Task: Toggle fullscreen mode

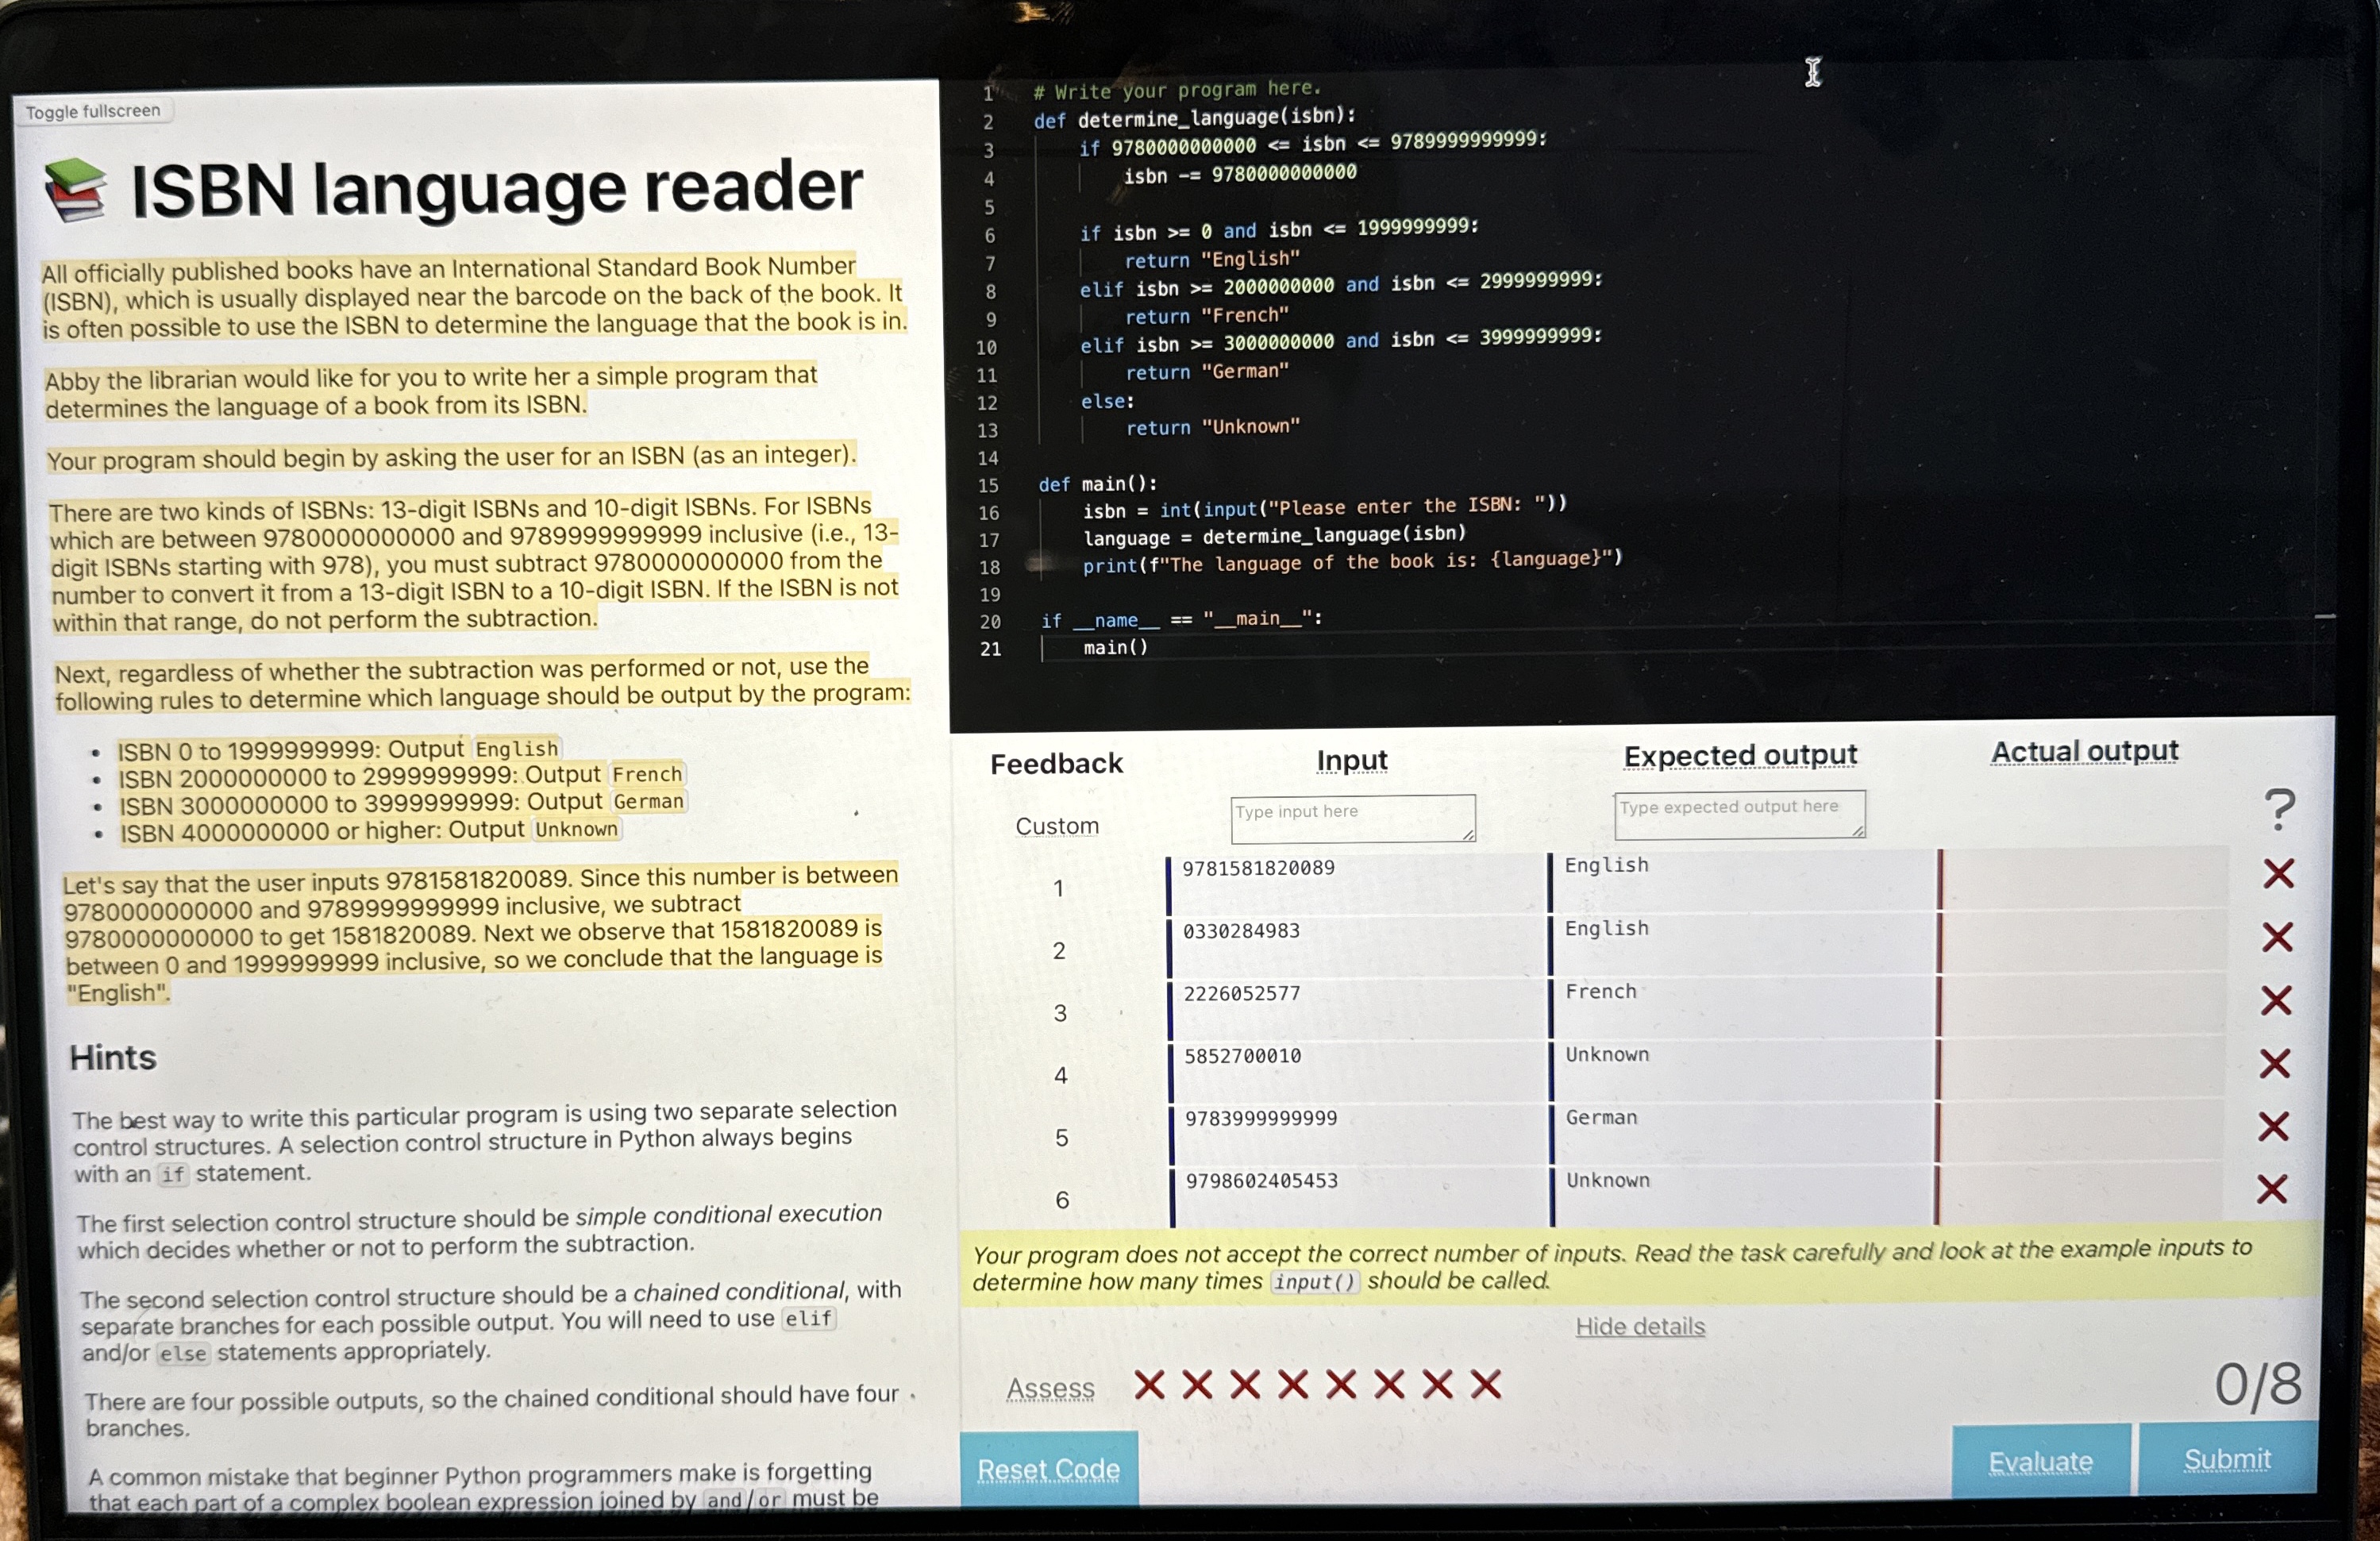Action: point(93,111)
